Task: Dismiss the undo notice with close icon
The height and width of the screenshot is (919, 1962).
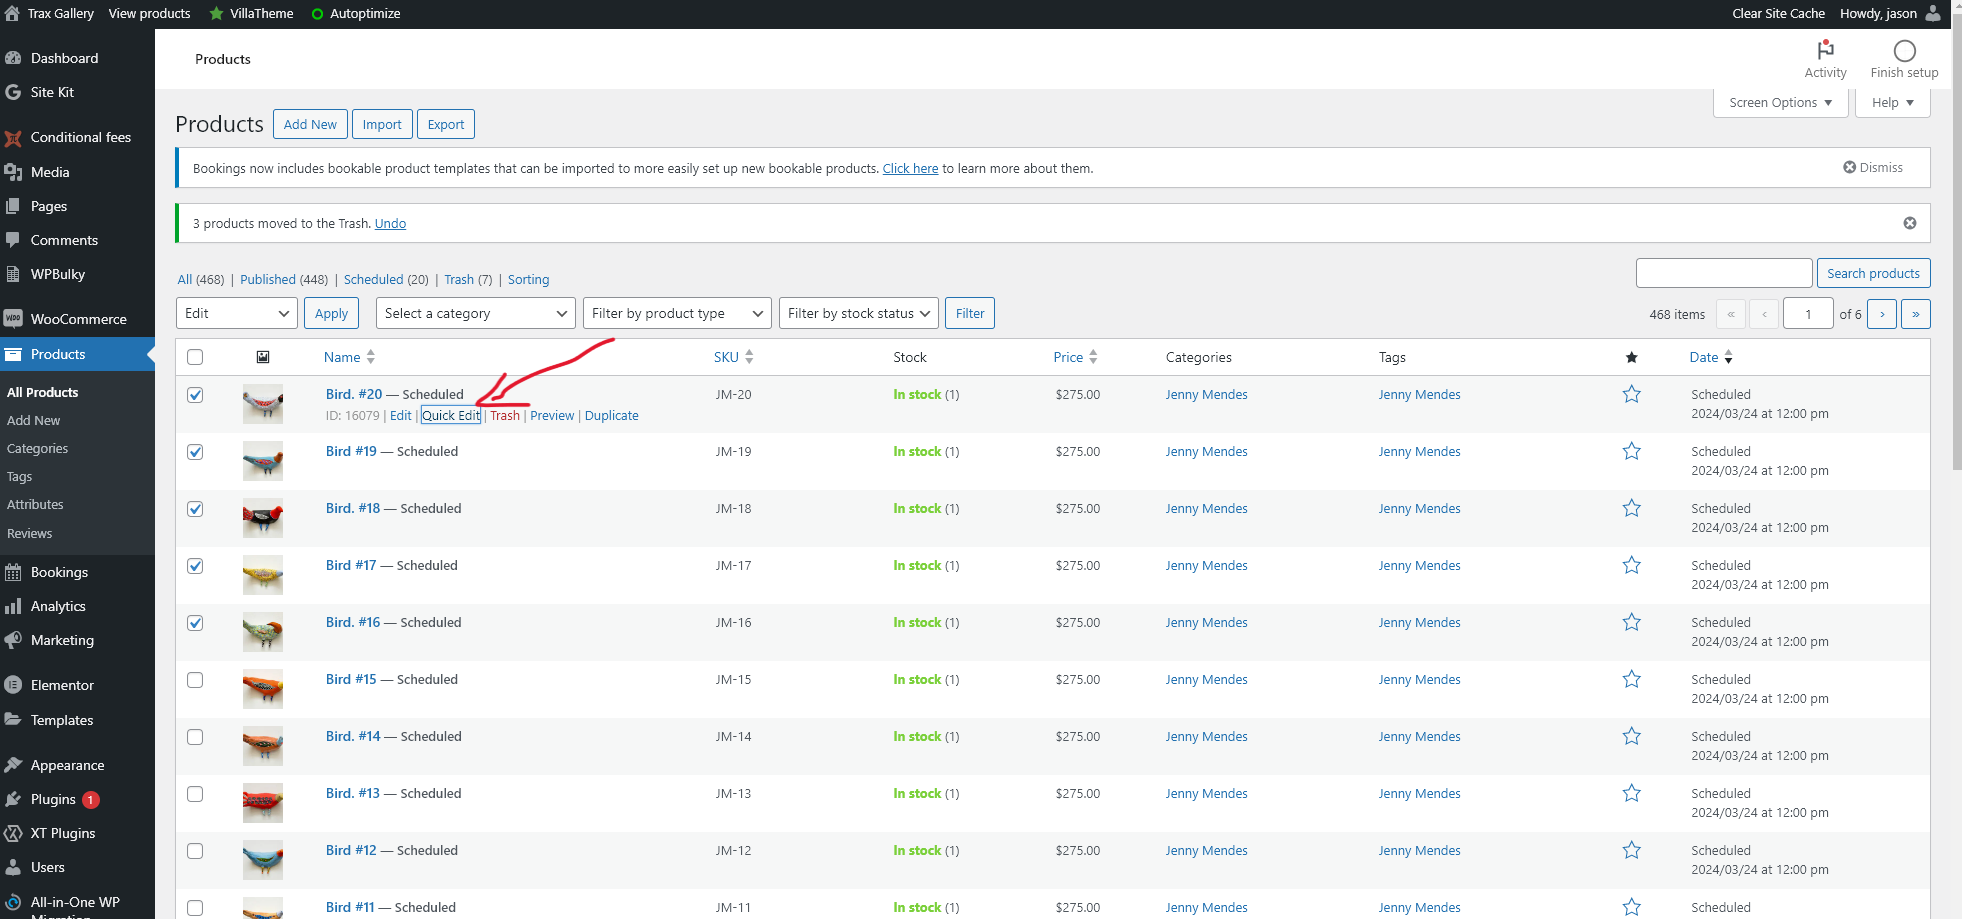Action: [x=1909, y=223]
